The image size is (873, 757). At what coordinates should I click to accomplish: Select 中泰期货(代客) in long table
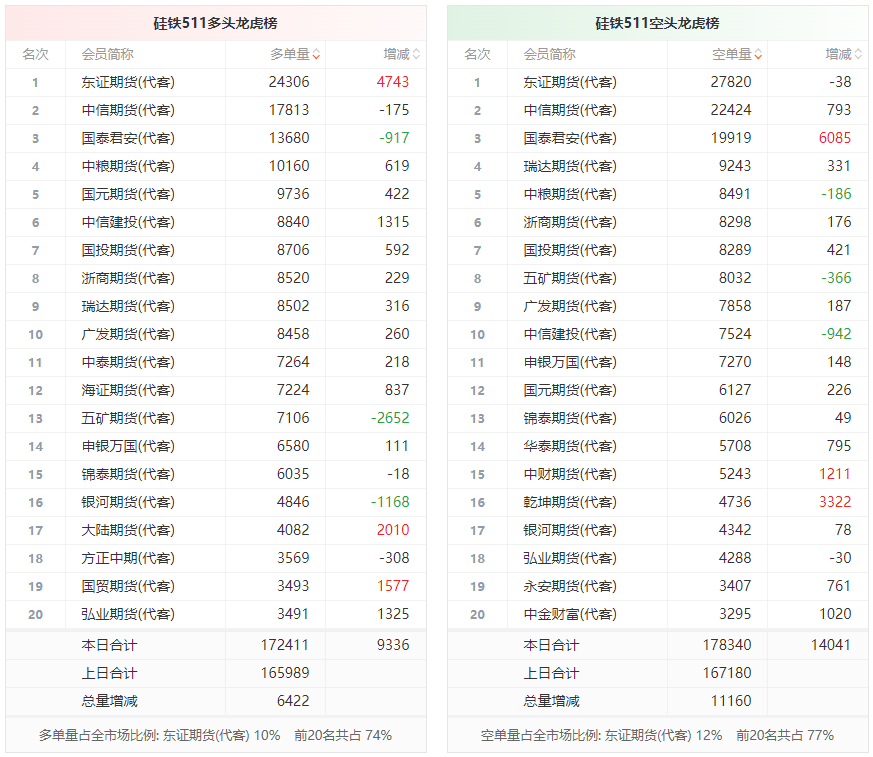point(128,362)
